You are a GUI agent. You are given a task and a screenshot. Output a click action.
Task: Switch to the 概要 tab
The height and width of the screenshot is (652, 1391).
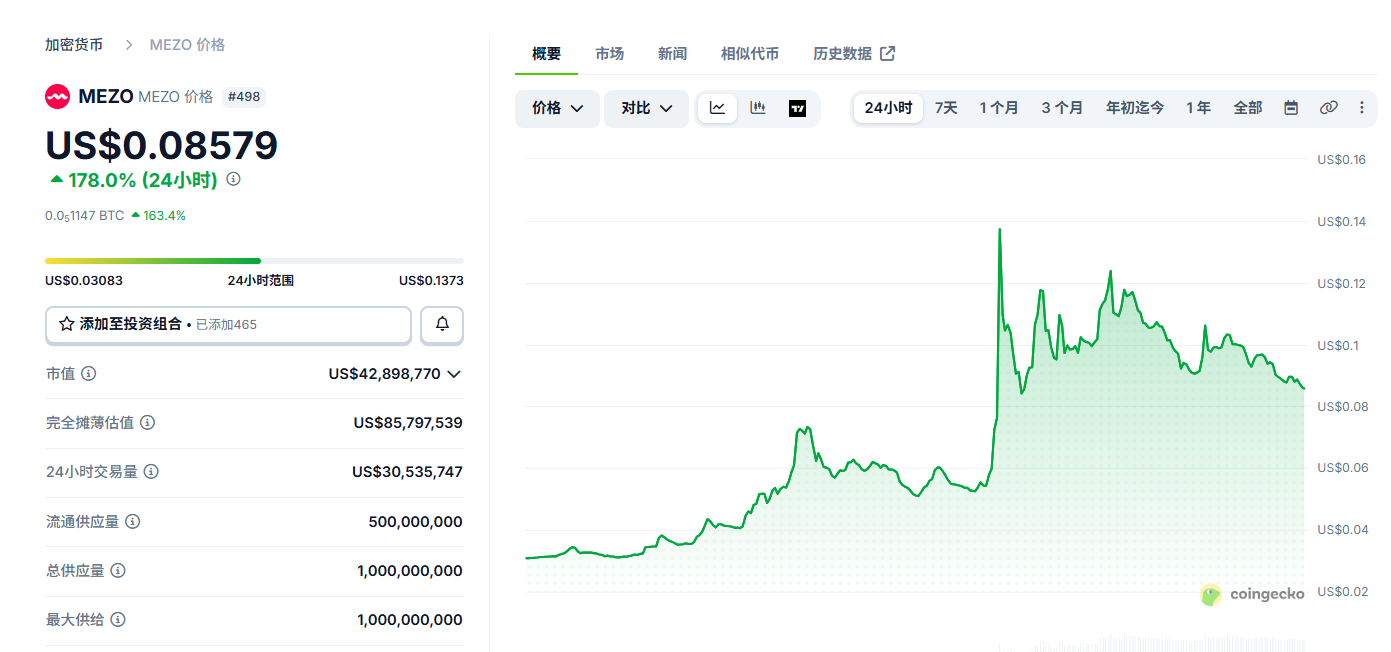546,54
